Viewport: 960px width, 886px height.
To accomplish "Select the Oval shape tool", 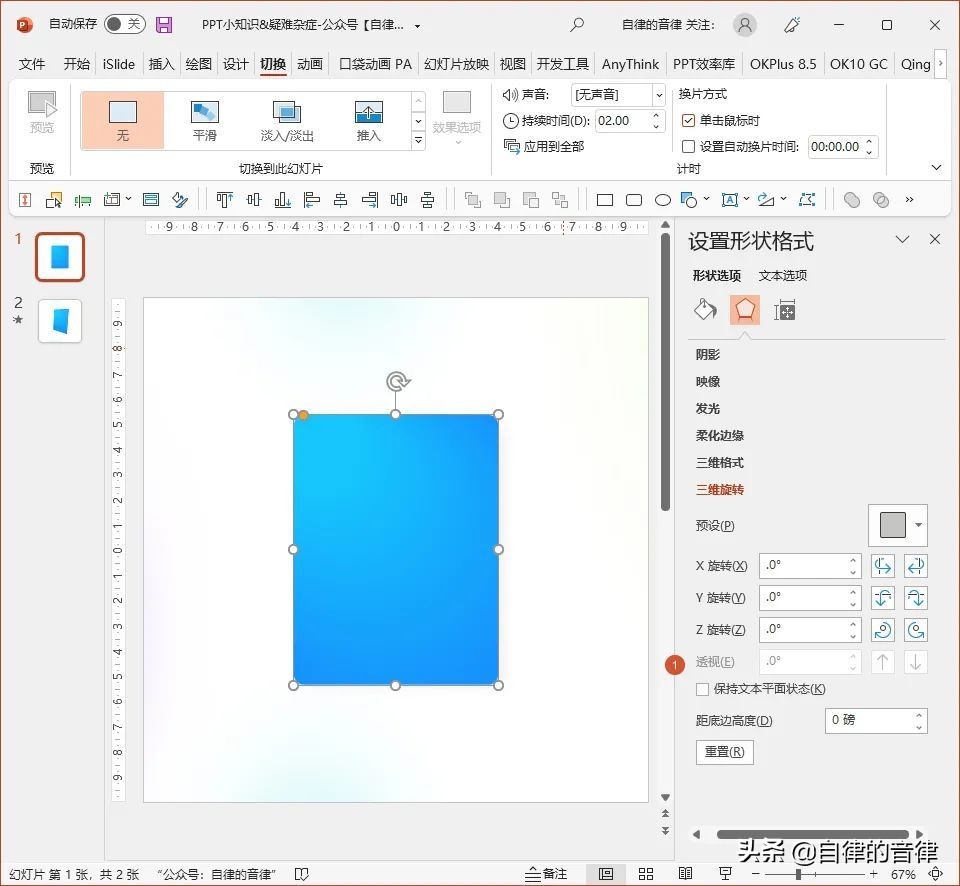I will 664,200.
